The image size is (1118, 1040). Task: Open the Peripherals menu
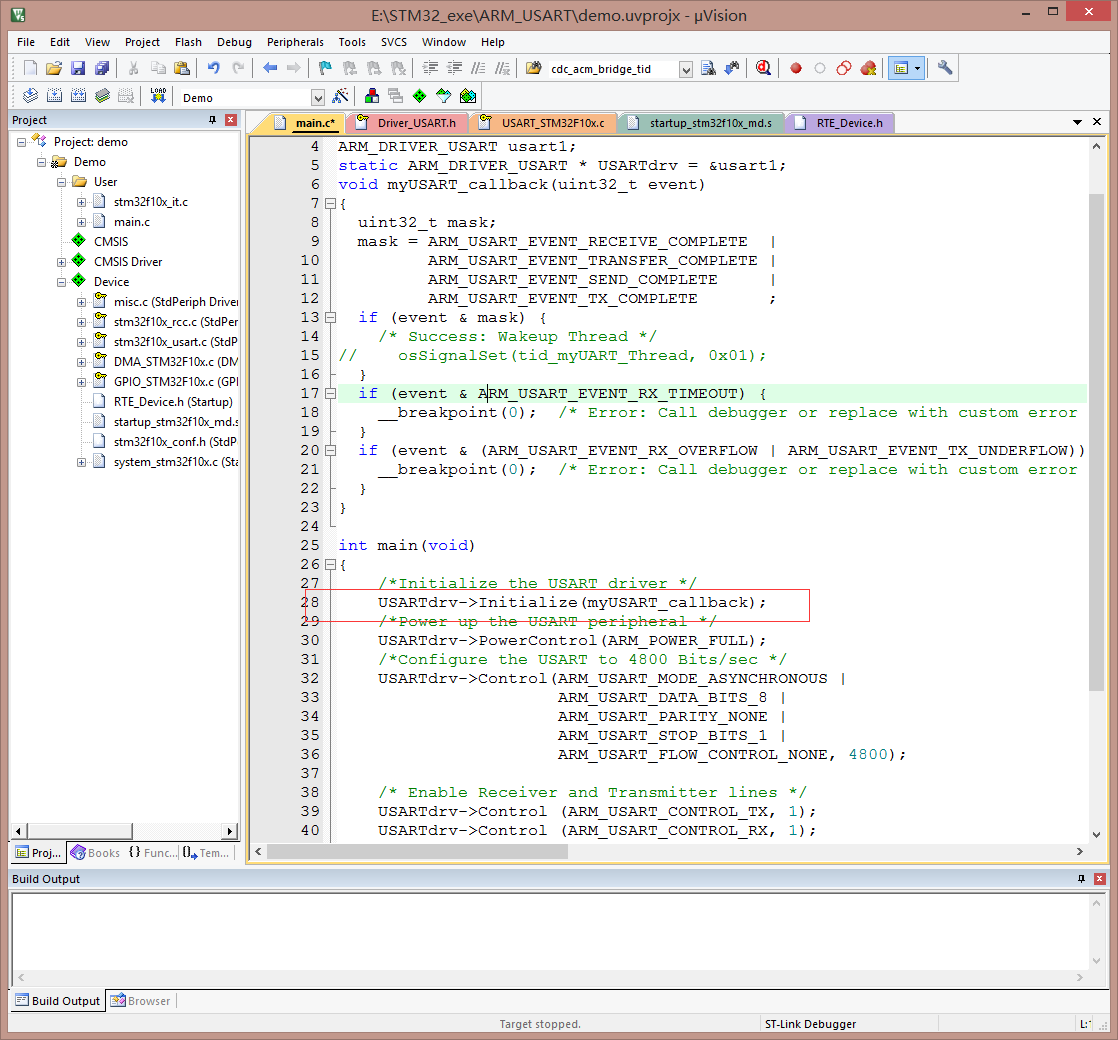295,42
